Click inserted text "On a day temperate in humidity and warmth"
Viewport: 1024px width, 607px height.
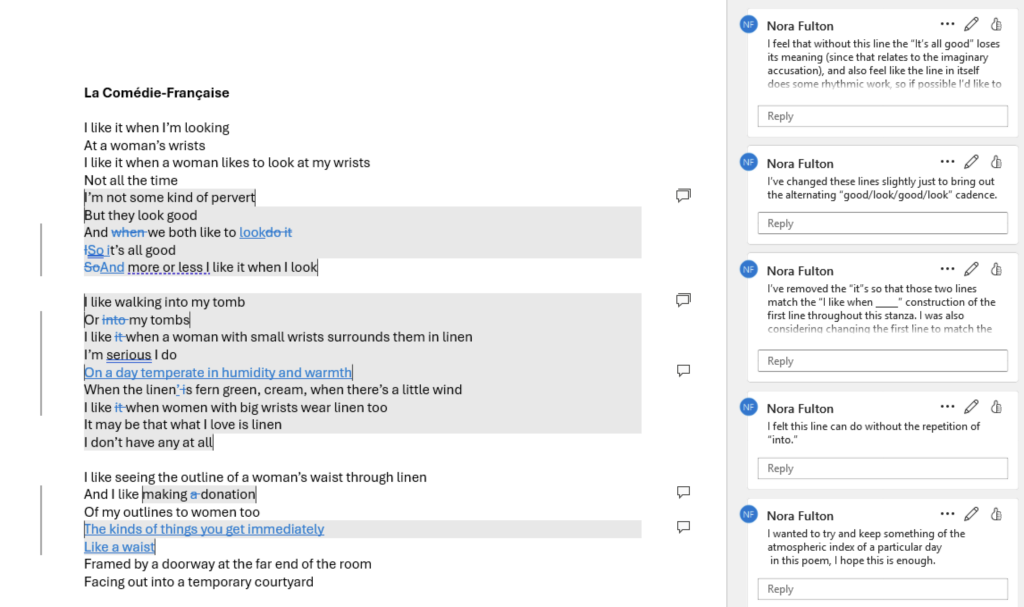tap(218, 372)
